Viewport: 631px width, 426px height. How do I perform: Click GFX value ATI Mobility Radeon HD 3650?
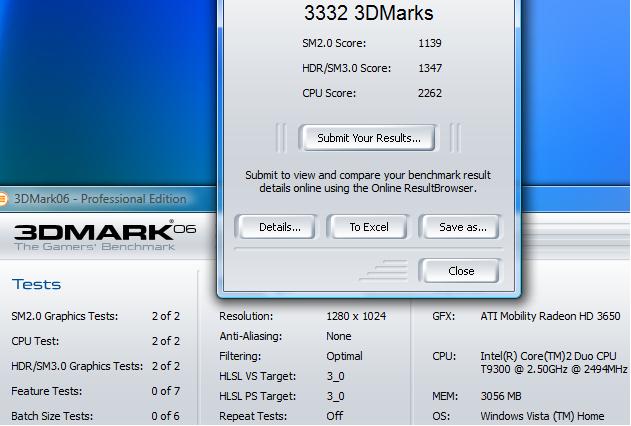(x=550, y=316)
